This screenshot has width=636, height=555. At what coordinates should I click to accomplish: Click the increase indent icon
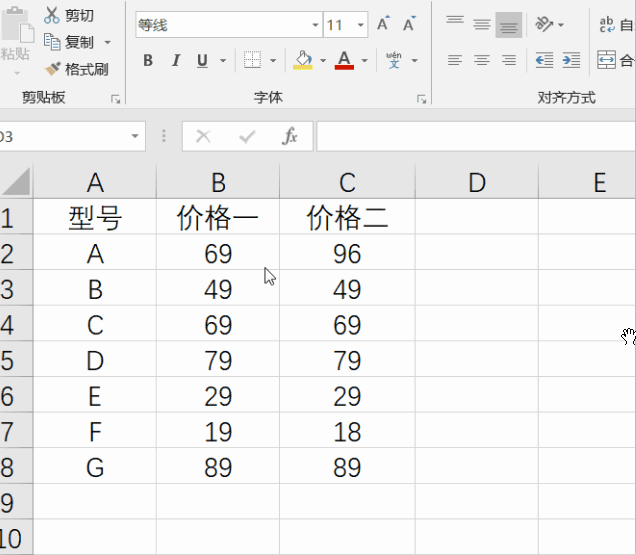tap(571, 60)
